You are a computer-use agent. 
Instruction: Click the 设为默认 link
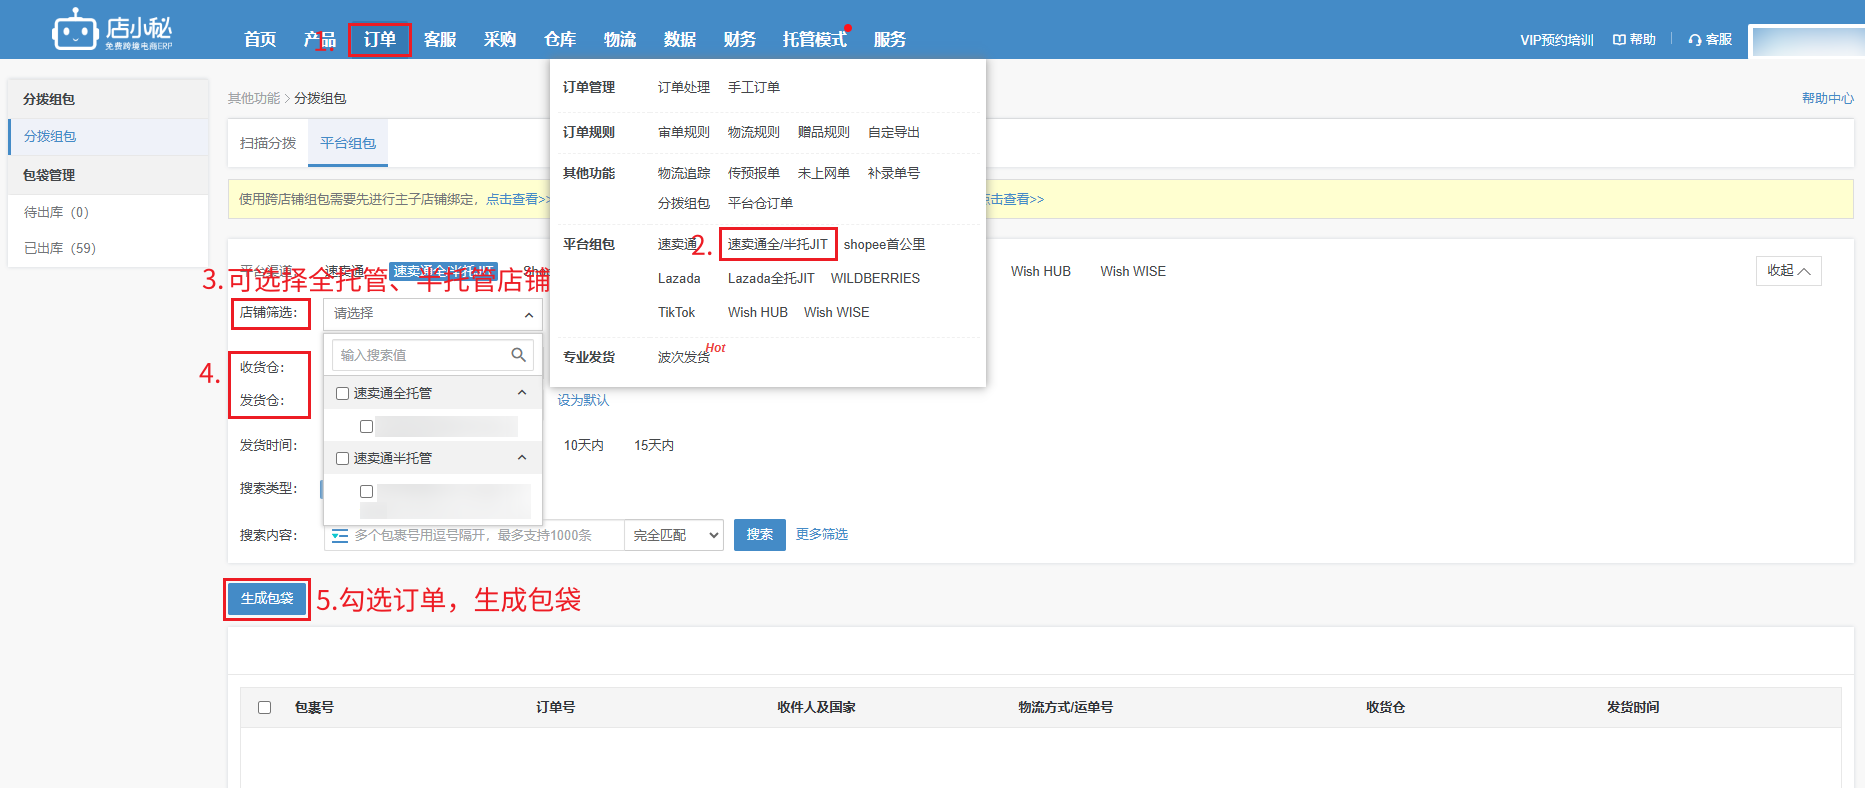pos(583,400)
